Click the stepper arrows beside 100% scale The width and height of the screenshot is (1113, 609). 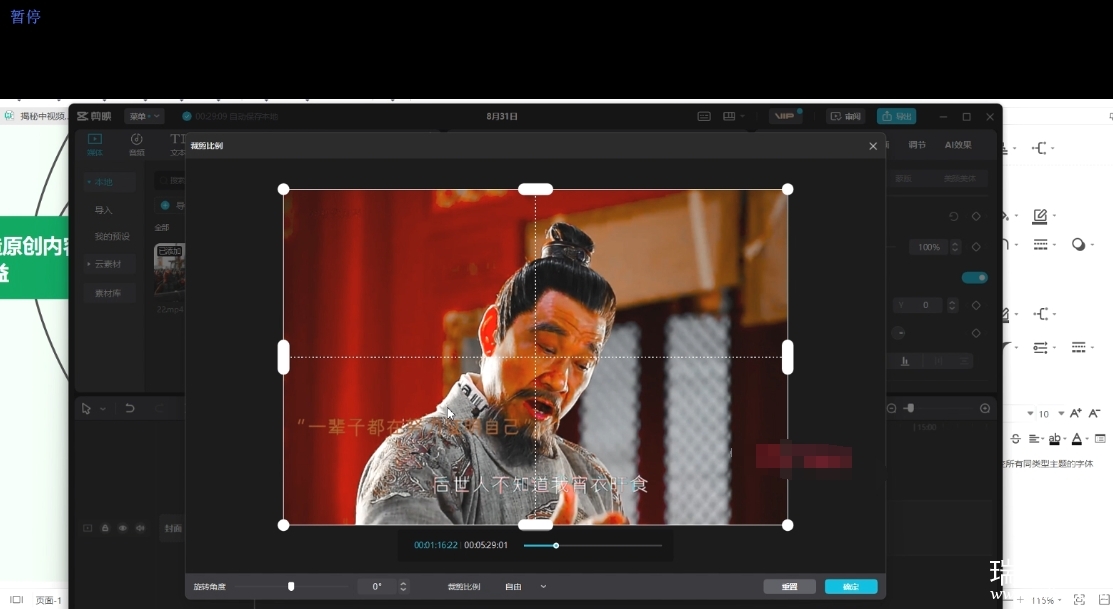coord(955,247)
